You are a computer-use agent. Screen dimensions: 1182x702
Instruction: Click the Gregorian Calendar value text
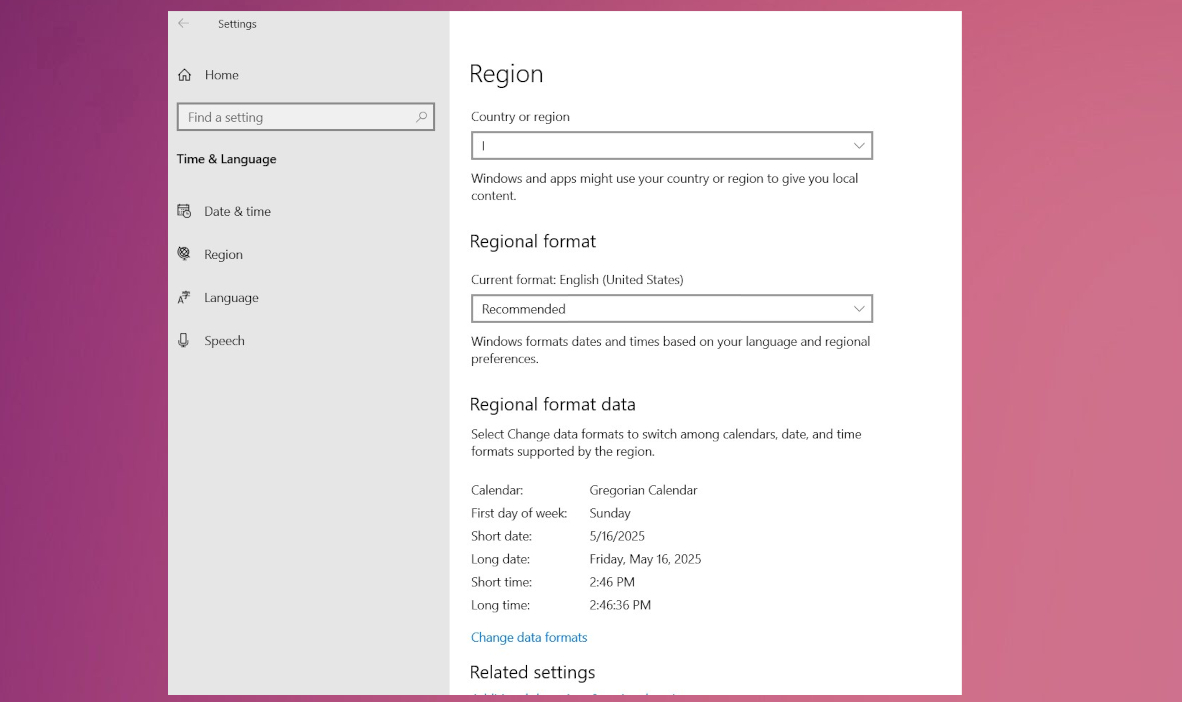click(x=643, y=491)
